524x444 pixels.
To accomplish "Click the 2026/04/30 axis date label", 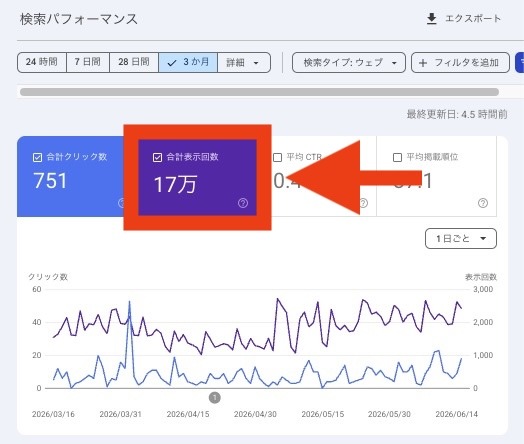I will 255,414.
